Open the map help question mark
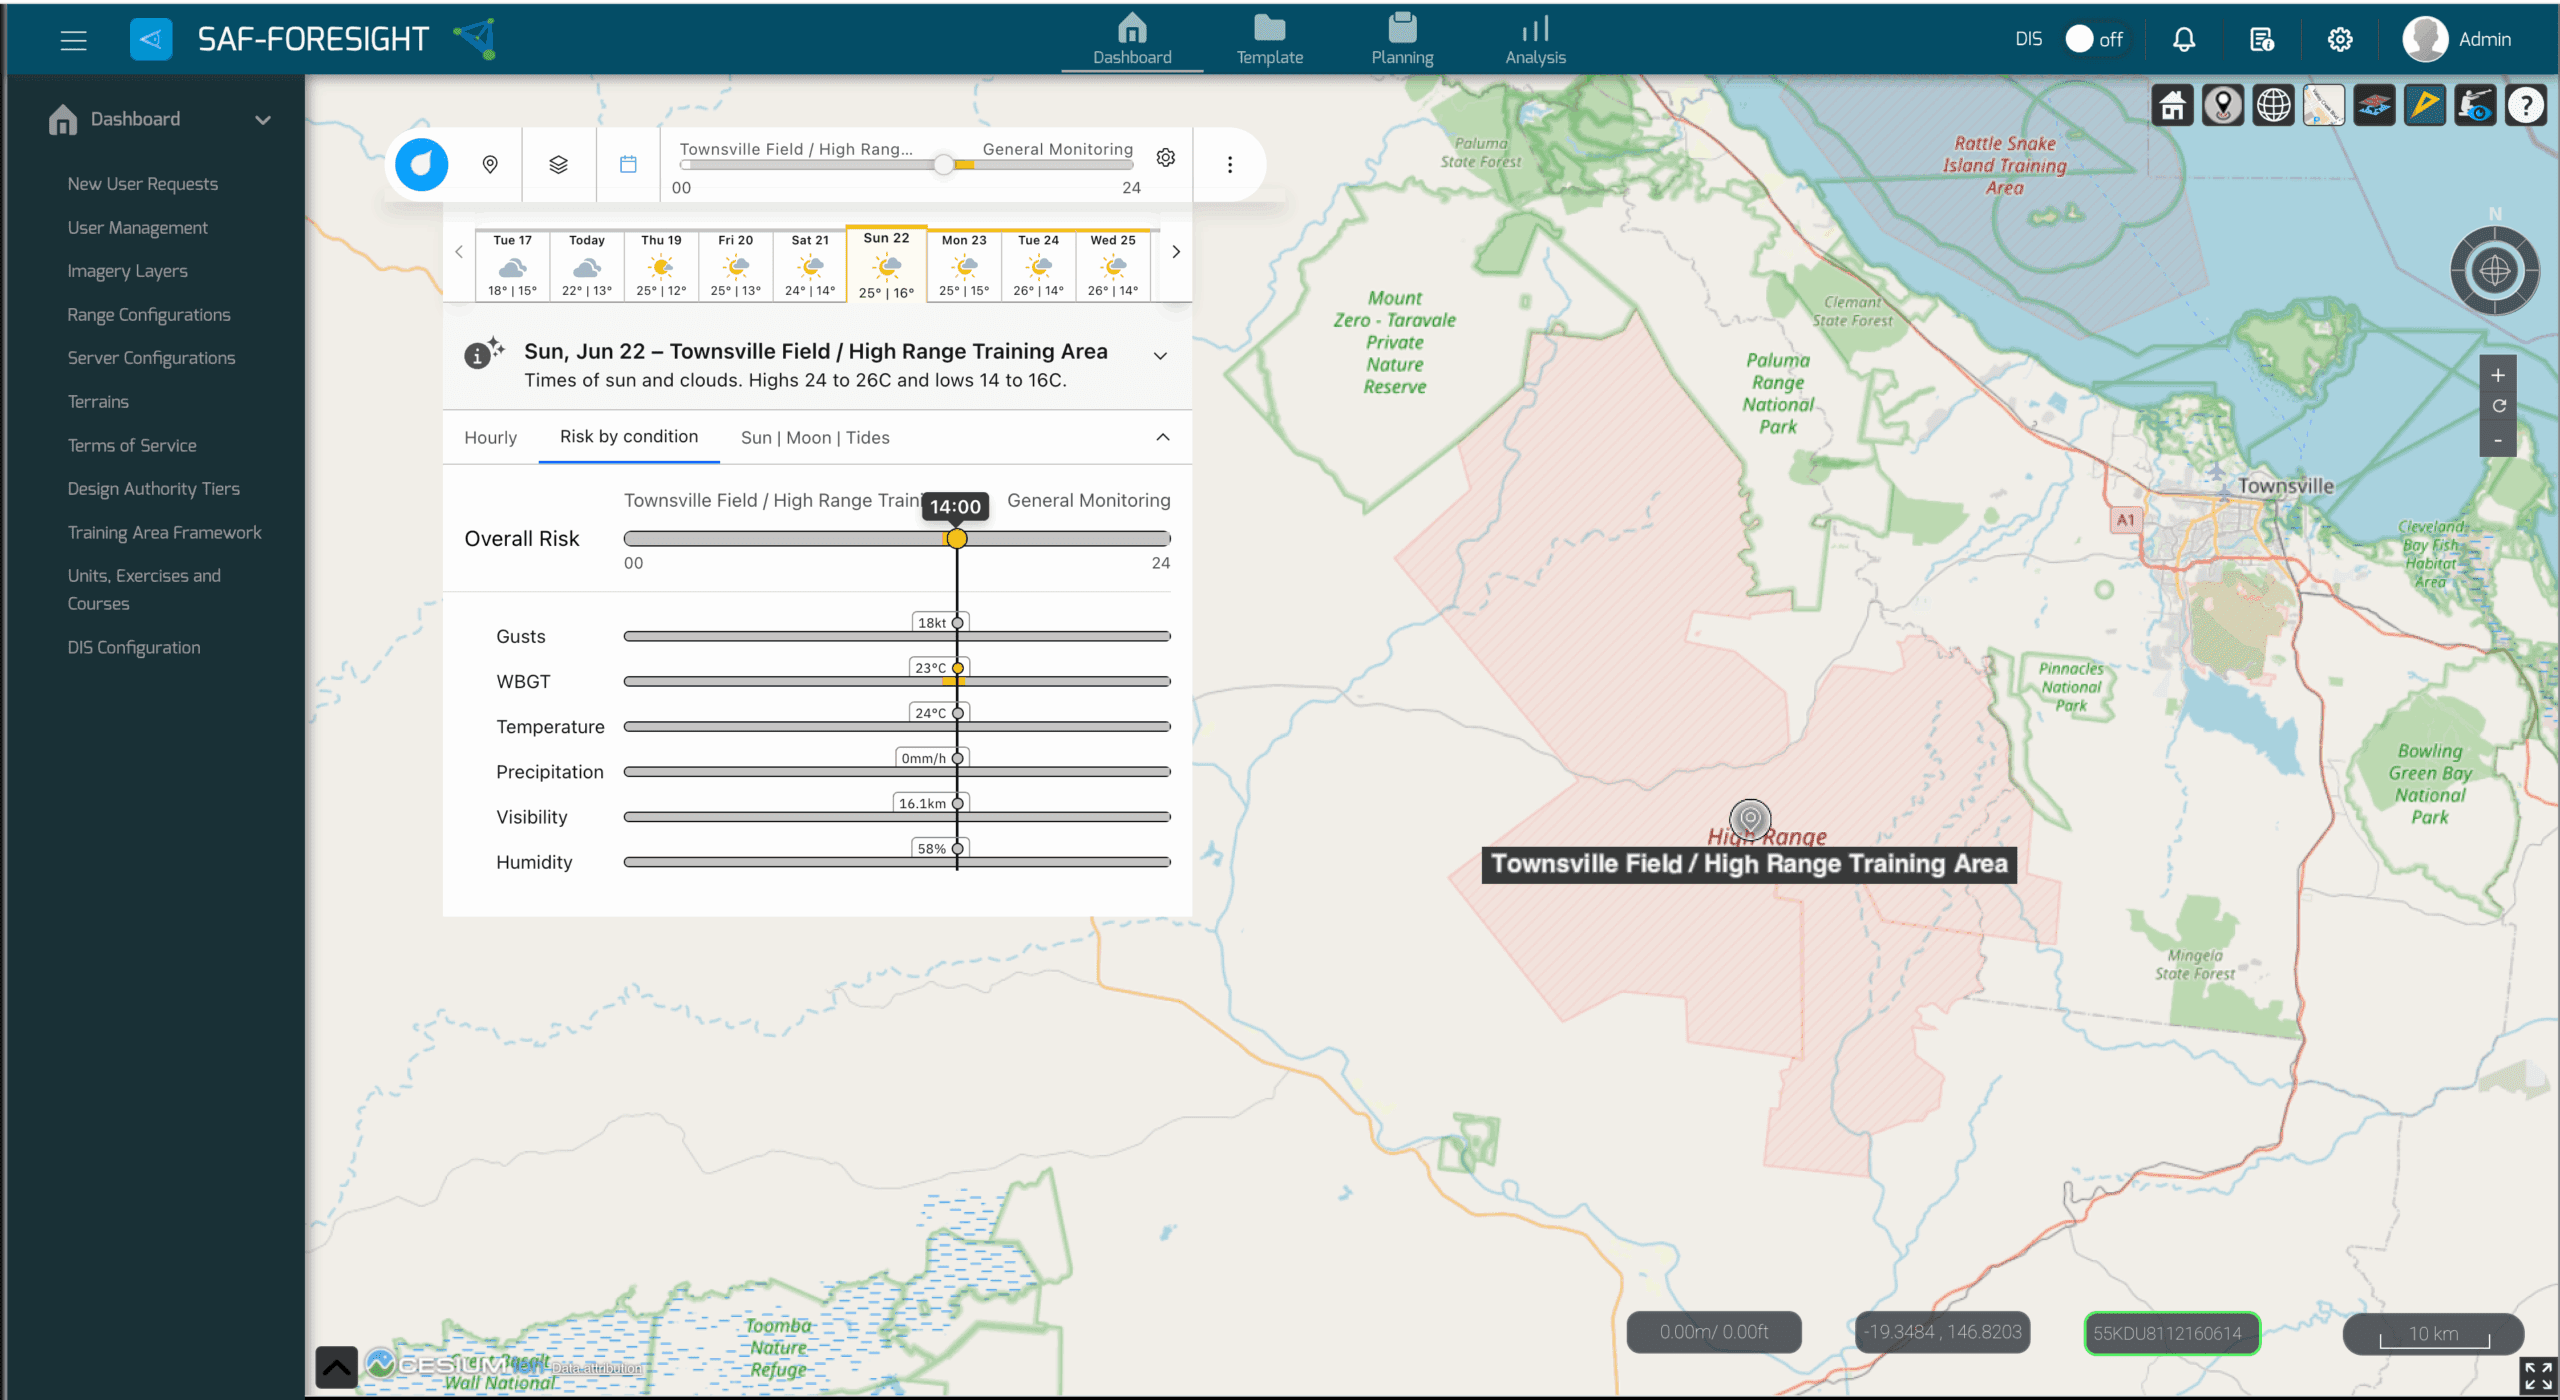The height and width of the screenshot is (1400, 2560). pos(2525,105)
